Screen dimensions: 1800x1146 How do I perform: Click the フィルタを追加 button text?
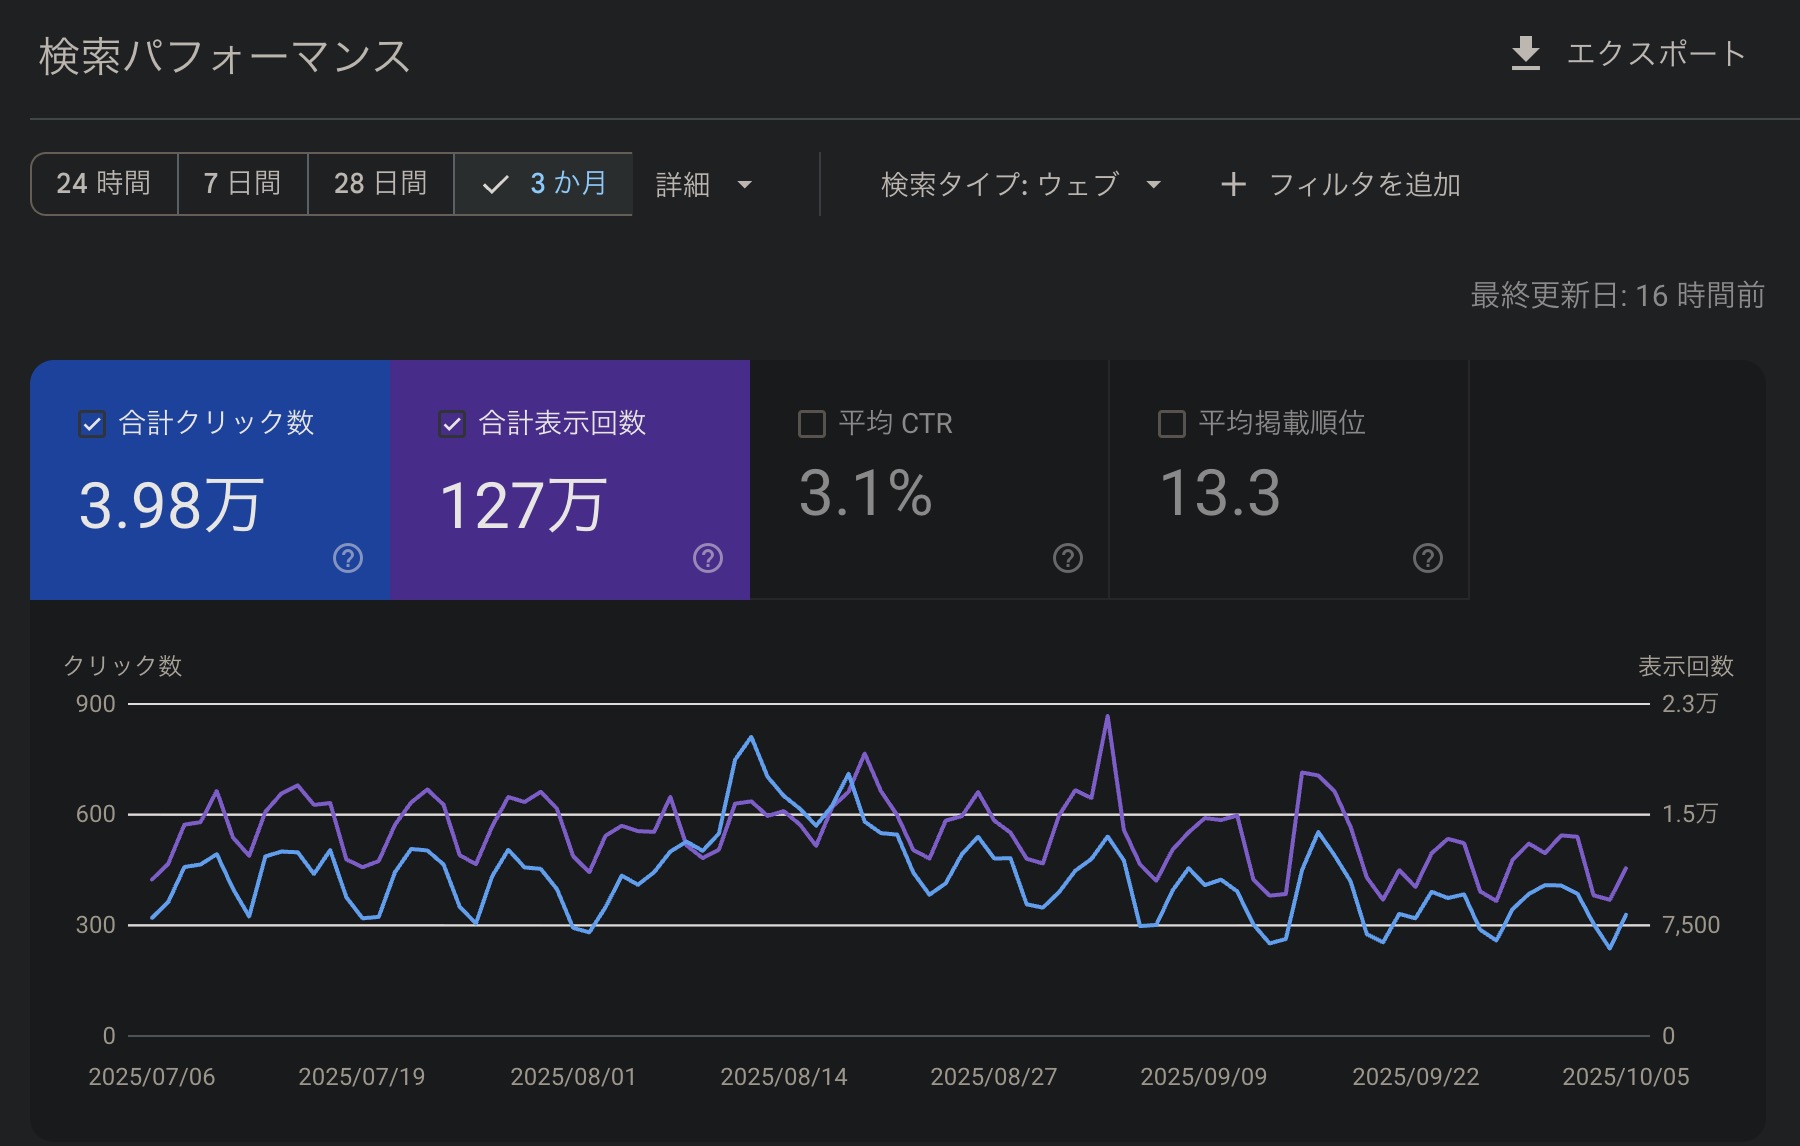(1364, 185)
